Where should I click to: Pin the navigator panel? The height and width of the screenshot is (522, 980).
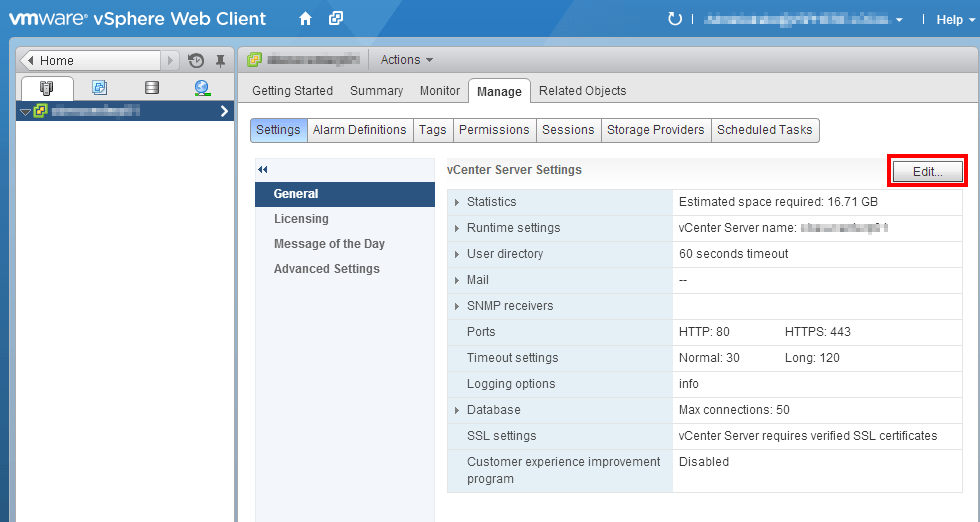220,61
